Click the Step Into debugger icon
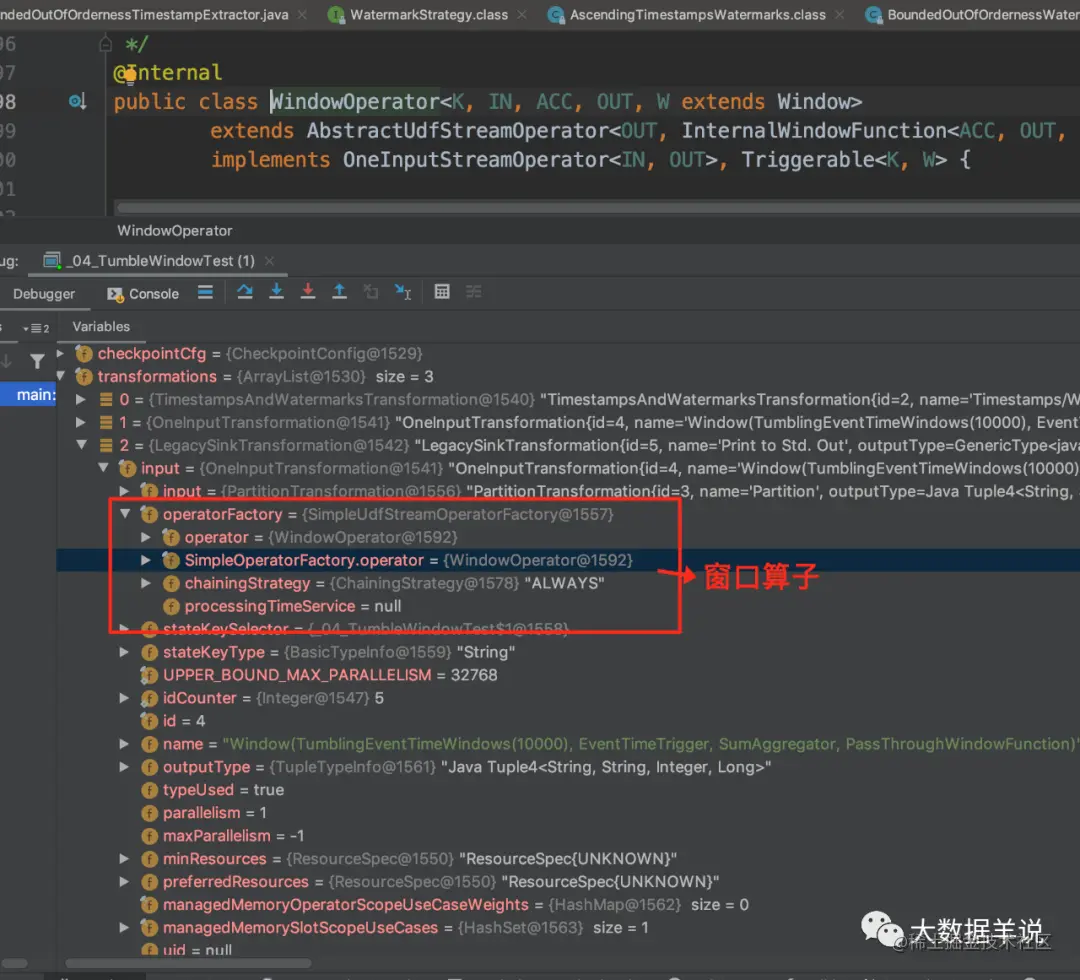Image resolution: width=1080 pixels, height=980 pixels. coord(276,292)
